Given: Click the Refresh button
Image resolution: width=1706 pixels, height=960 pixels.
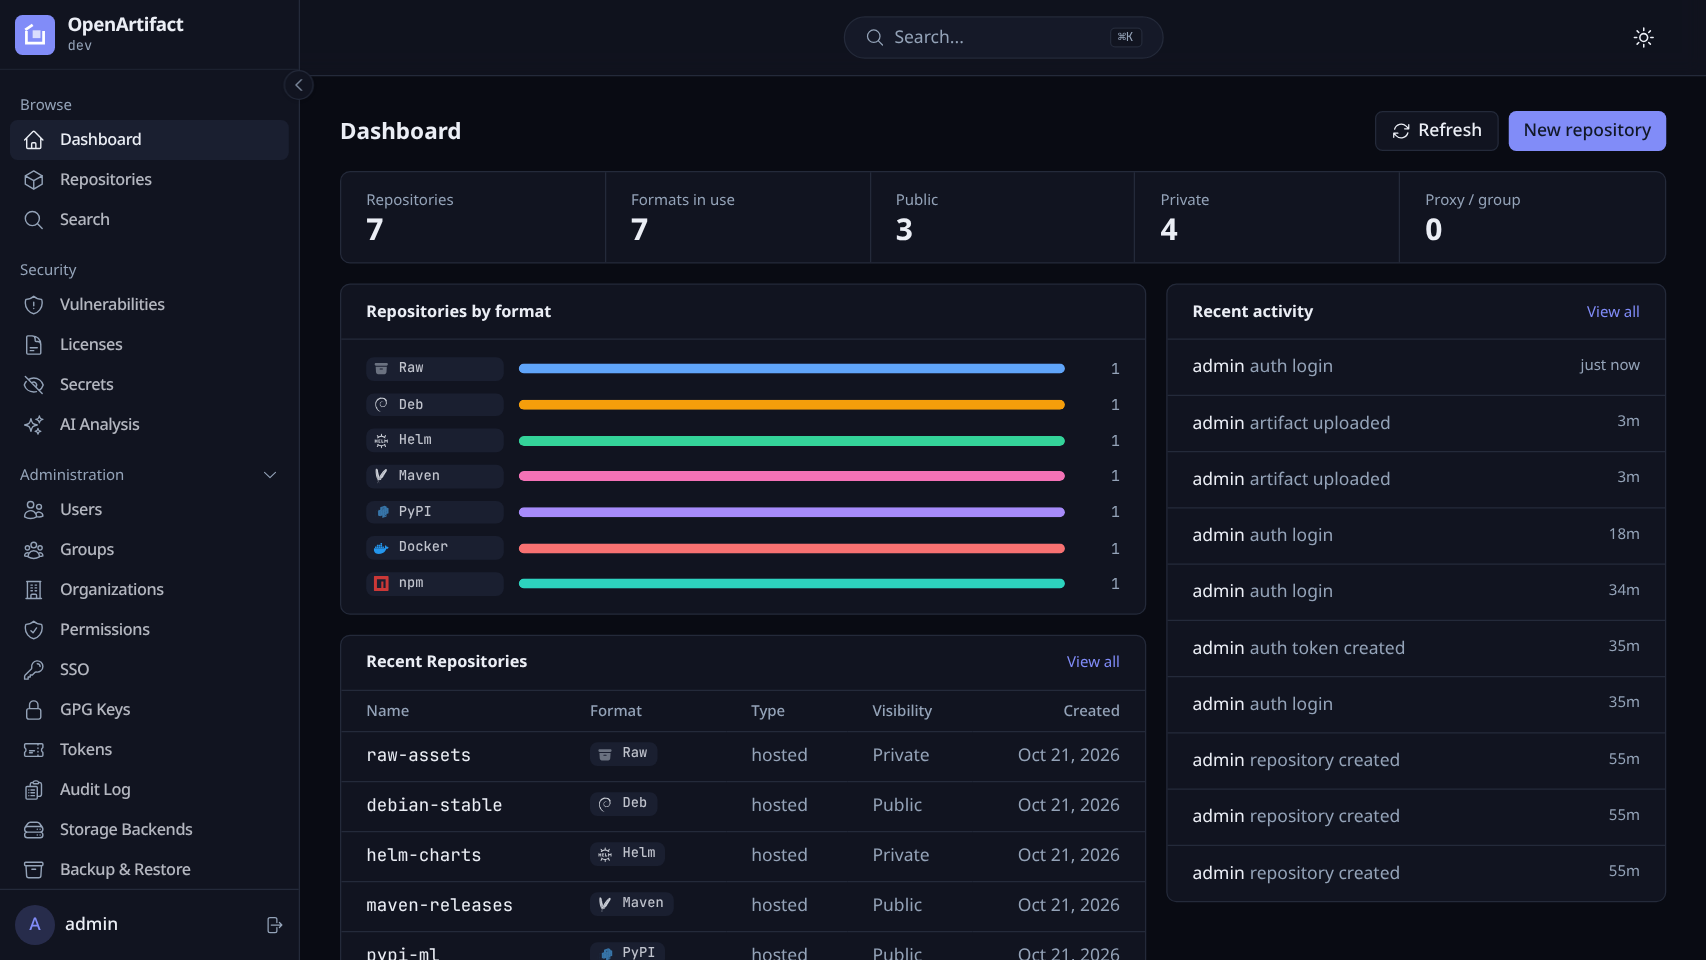Looking at the screenshot, I should pos(1436,131).
